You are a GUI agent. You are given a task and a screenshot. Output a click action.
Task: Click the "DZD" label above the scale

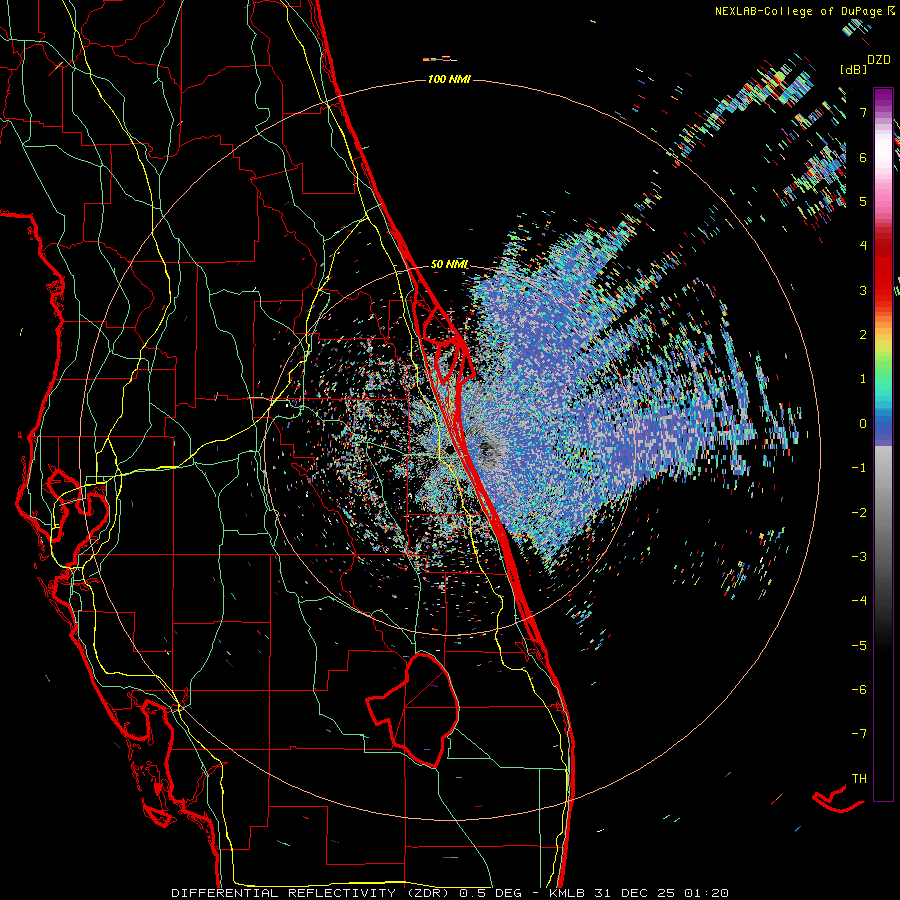click(x=879, y=60)
